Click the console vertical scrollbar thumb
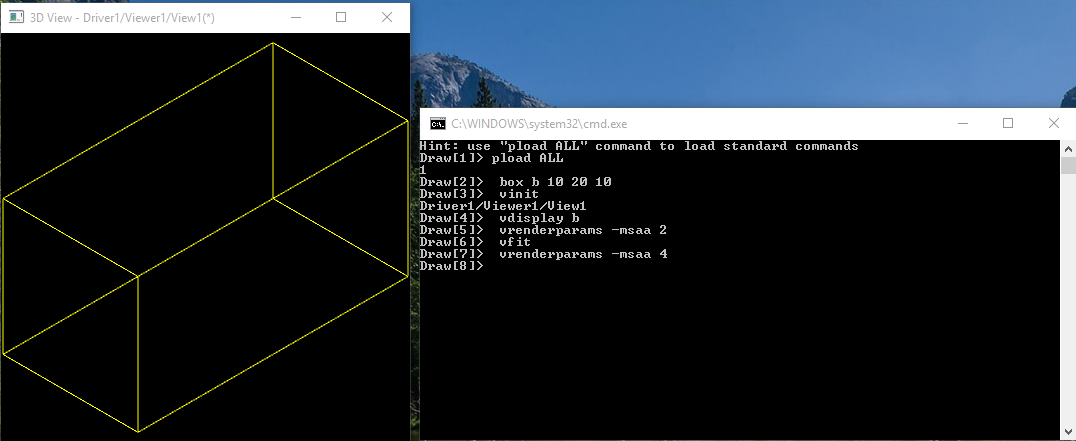This screenshot has height=441, width=1076. pyautogui.click(x=1068, y=166)
